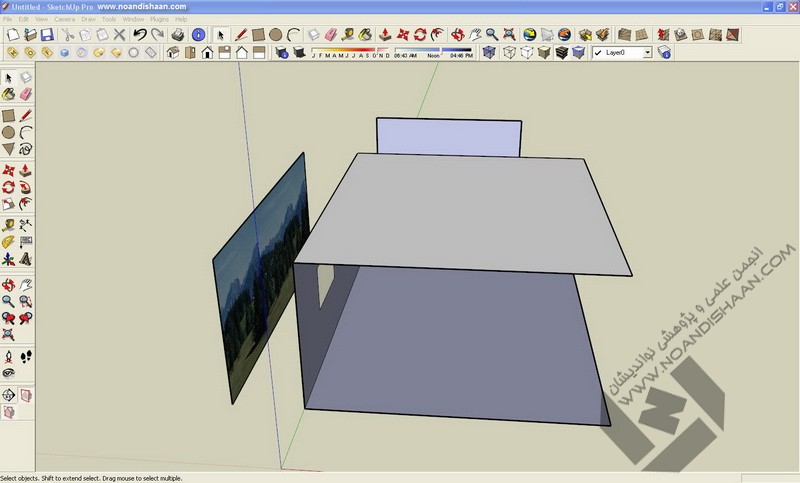
Task: Open the Layer0 dropdown list
Action: pos(647,52)
